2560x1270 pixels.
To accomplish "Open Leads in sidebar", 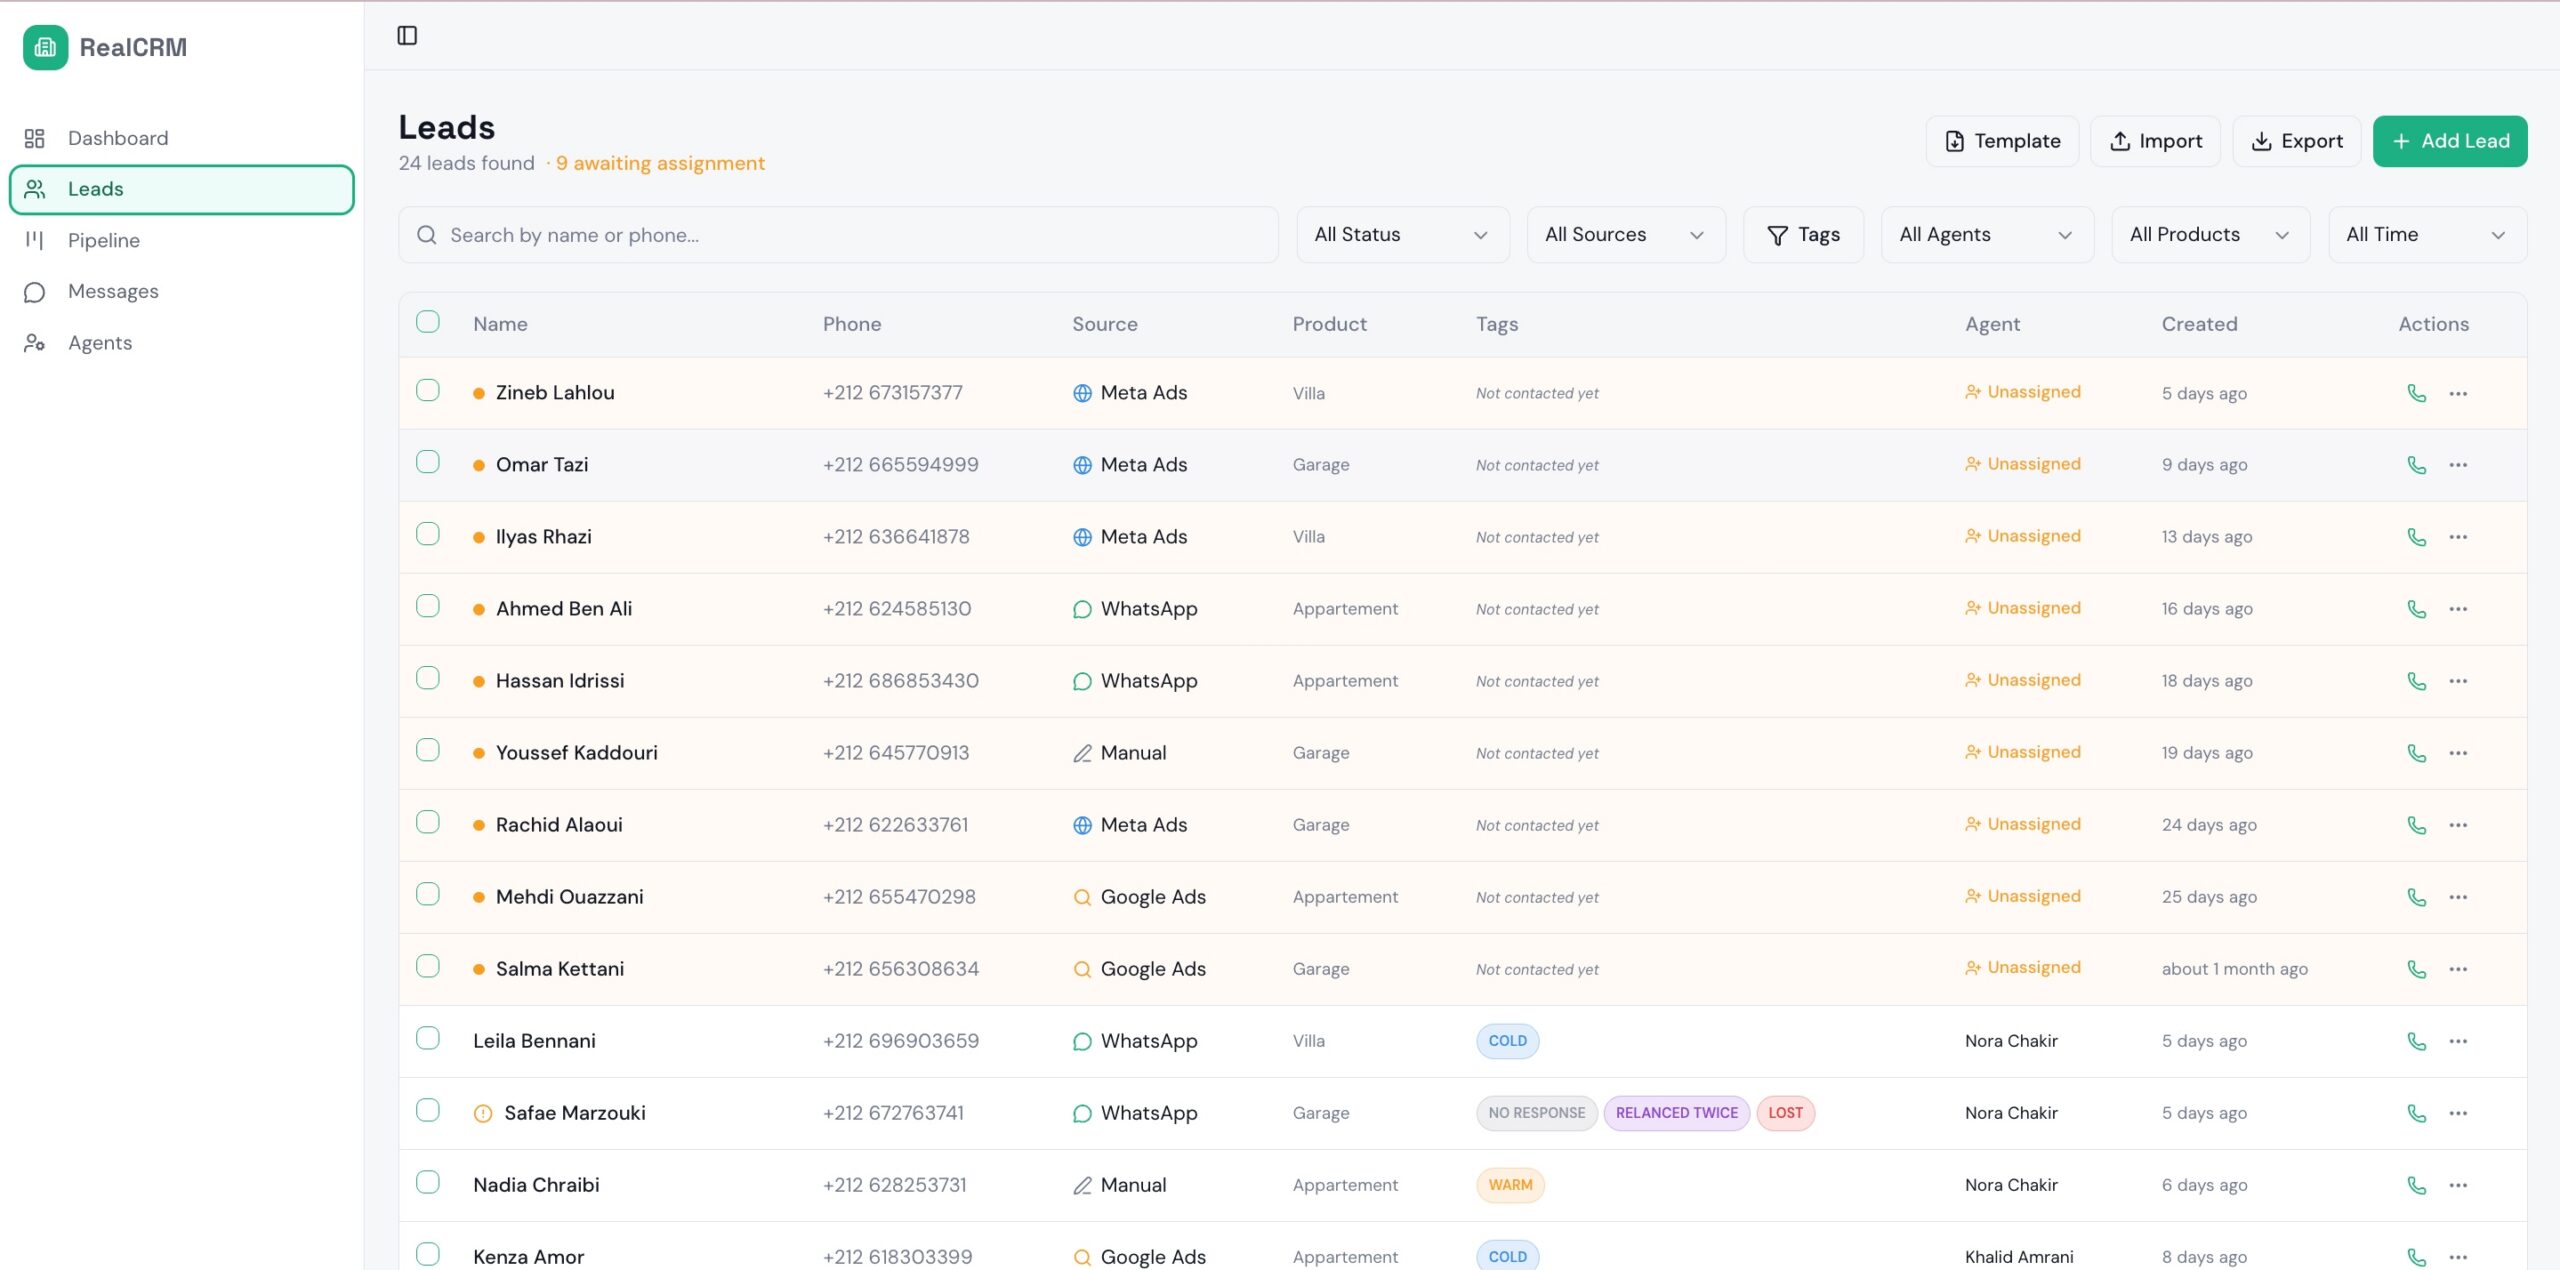I will coord(182,189).
